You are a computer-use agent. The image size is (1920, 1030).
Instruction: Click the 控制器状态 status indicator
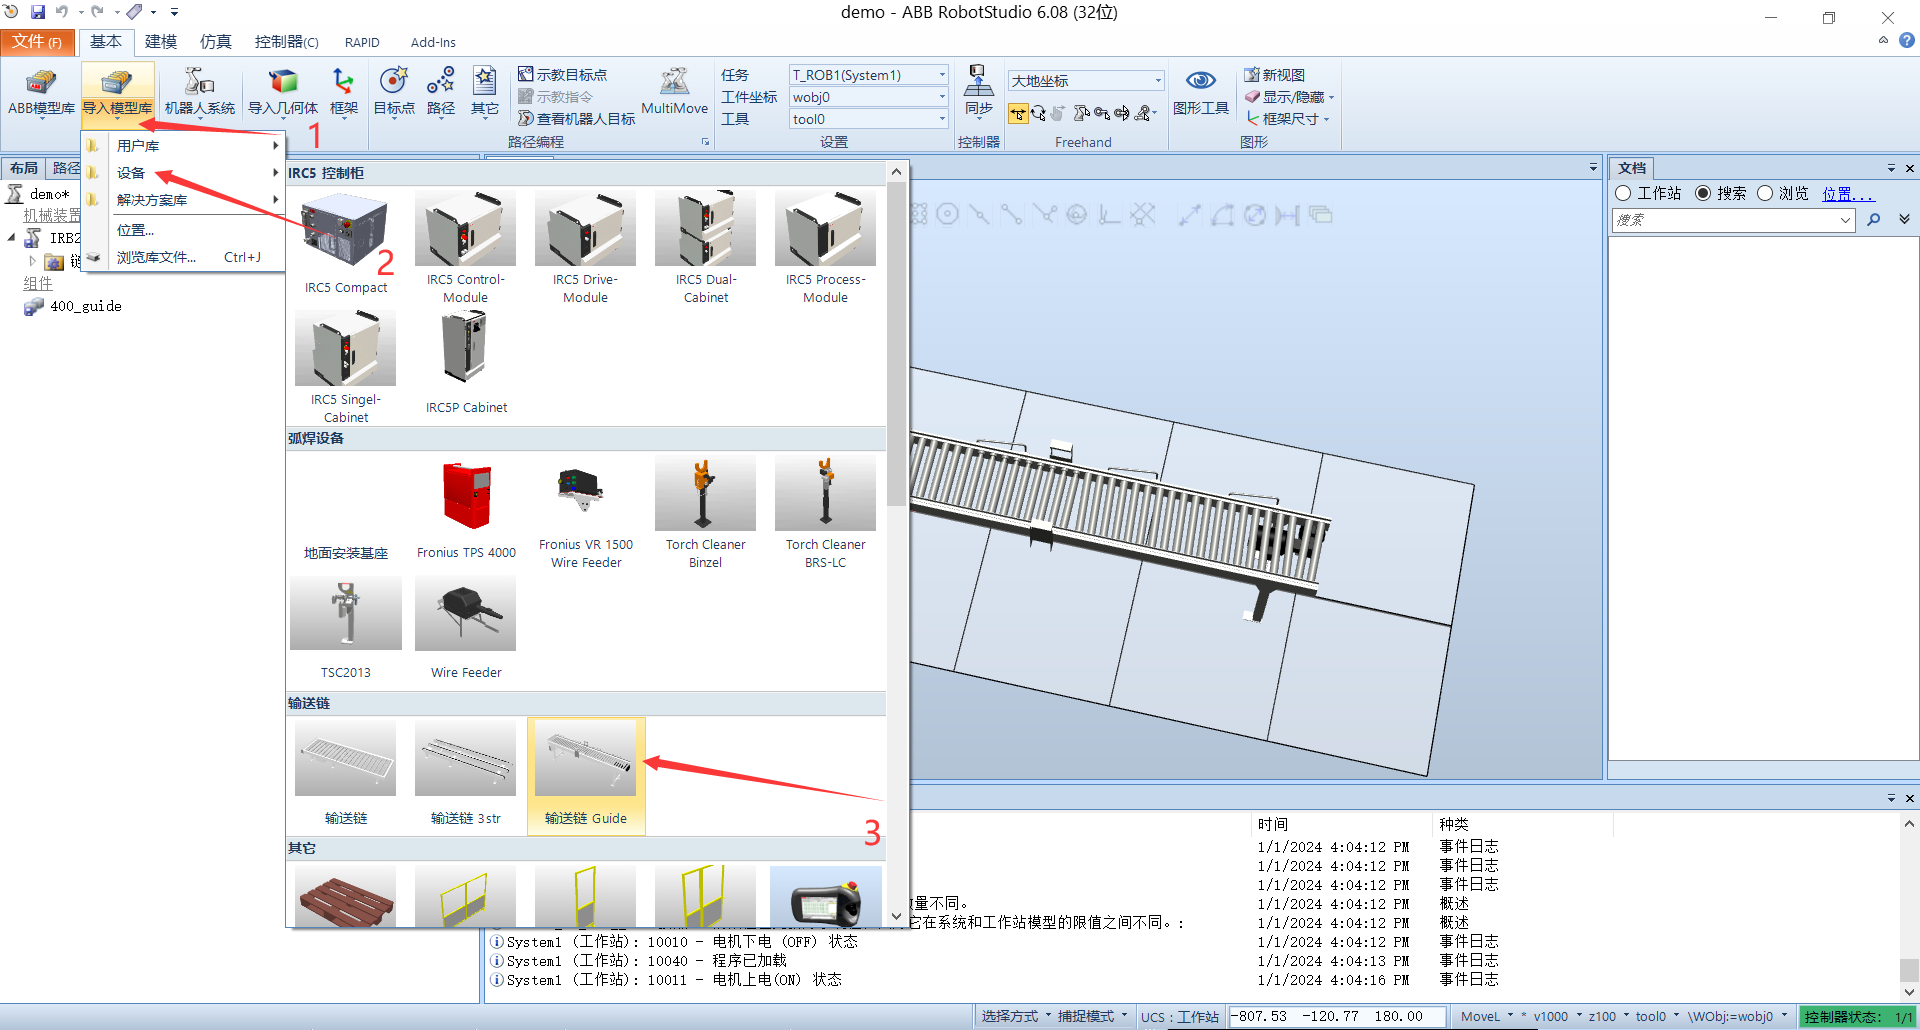pyautogui.click(x=1856, y=1017)
